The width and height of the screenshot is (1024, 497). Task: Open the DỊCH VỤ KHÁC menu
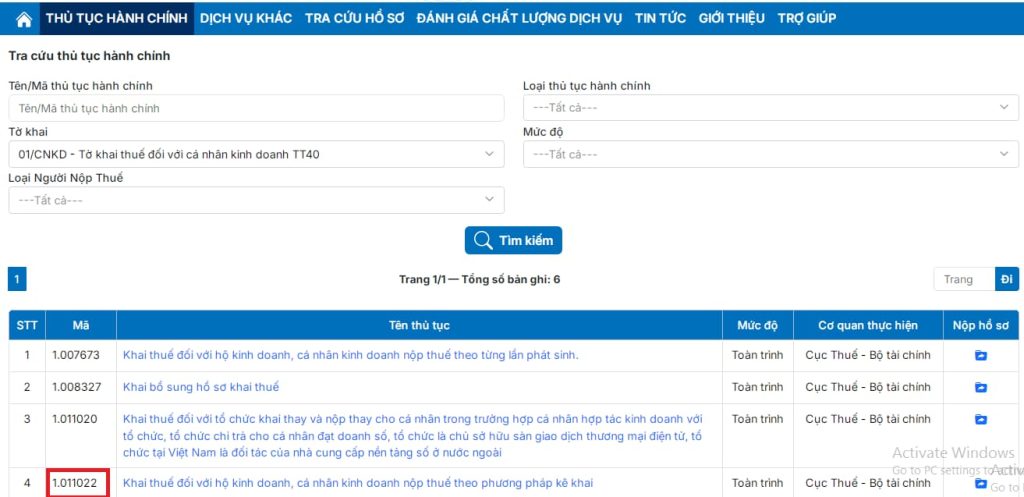246,18
